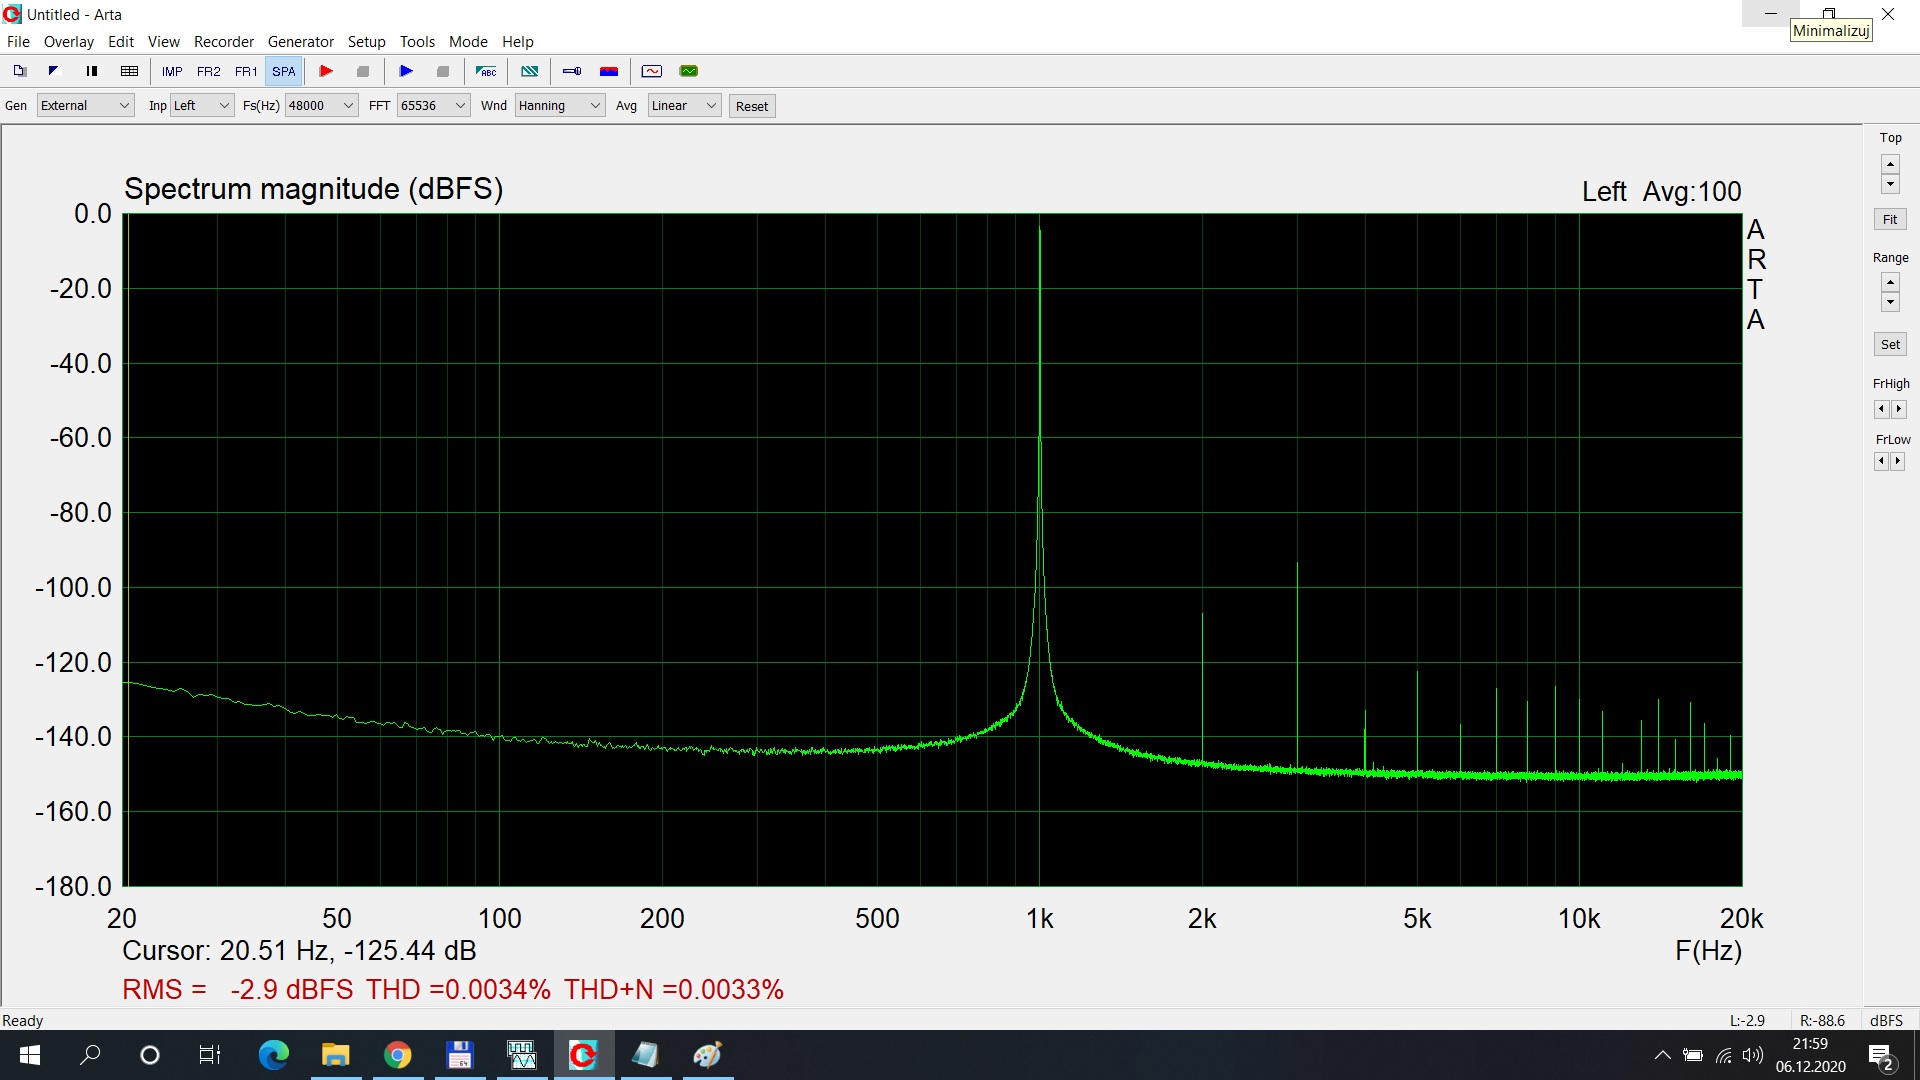Click the FrHigh right arrow

pos(1898,409)
